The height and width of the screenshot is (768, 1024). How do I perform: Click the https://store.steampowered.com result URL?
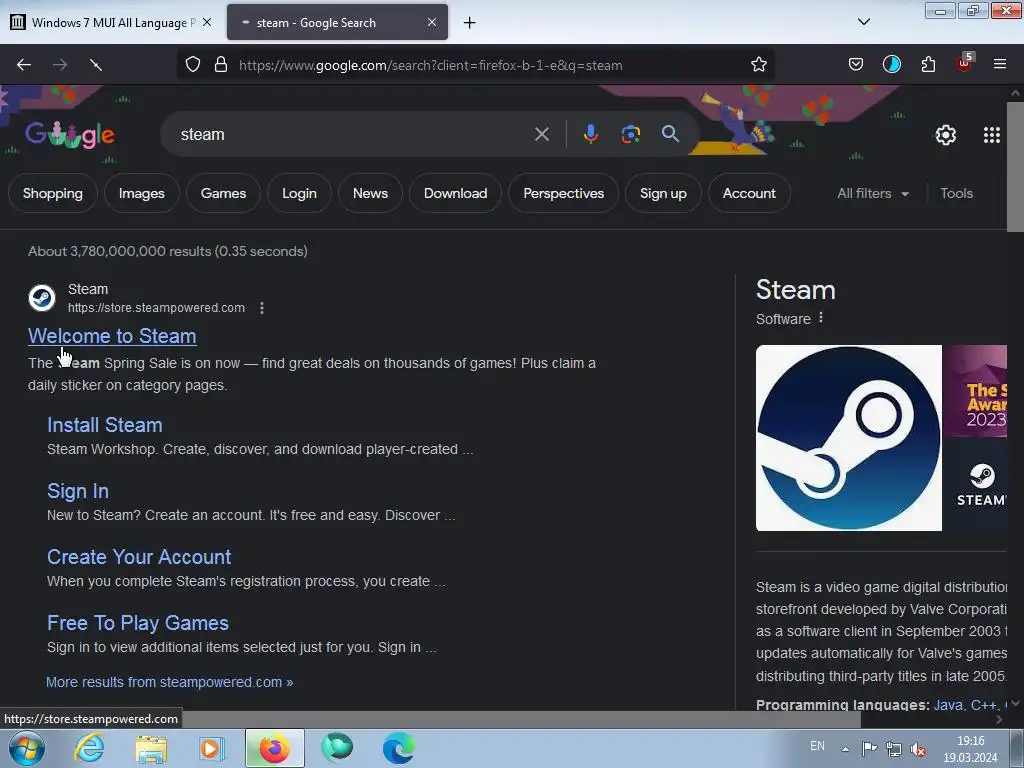157,308
